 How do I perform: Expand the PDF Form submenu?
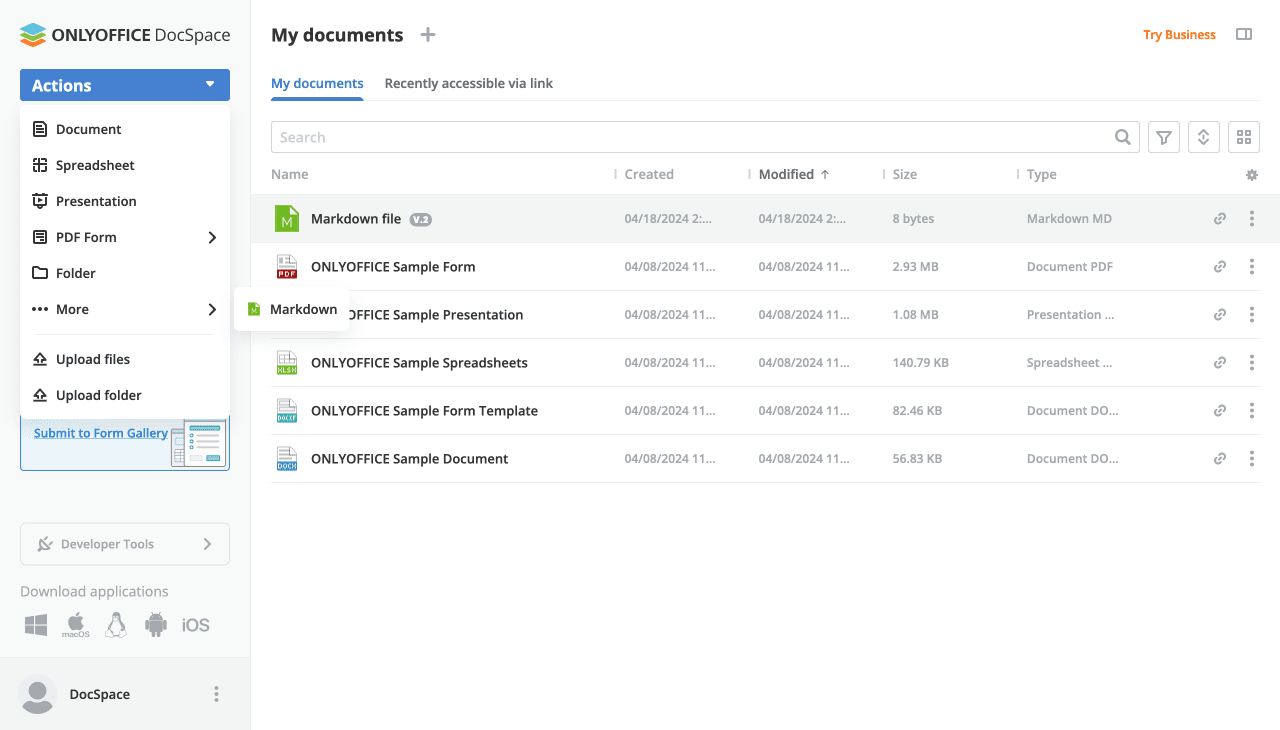point(125,237)
